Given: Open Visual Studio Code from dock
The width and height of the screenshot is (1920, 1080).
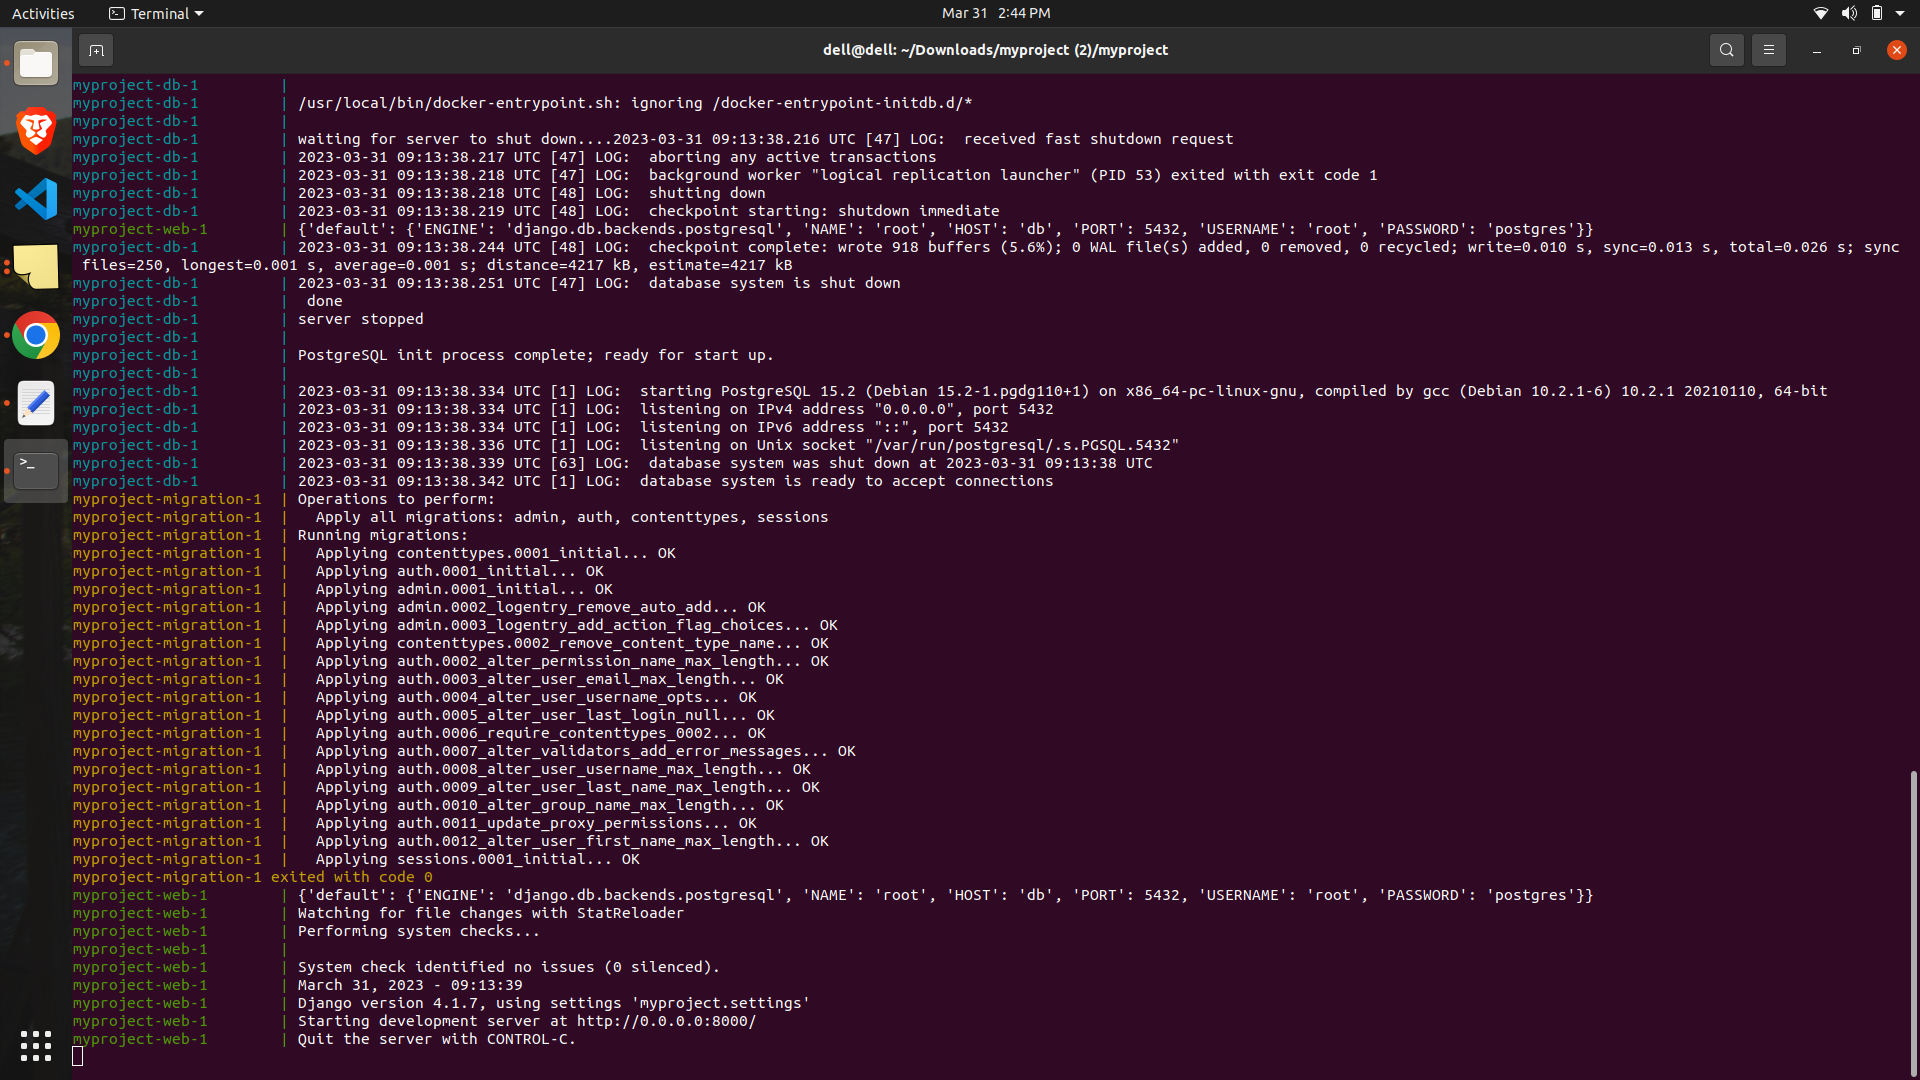Looking at the screenshot, I should pos(36,199).
